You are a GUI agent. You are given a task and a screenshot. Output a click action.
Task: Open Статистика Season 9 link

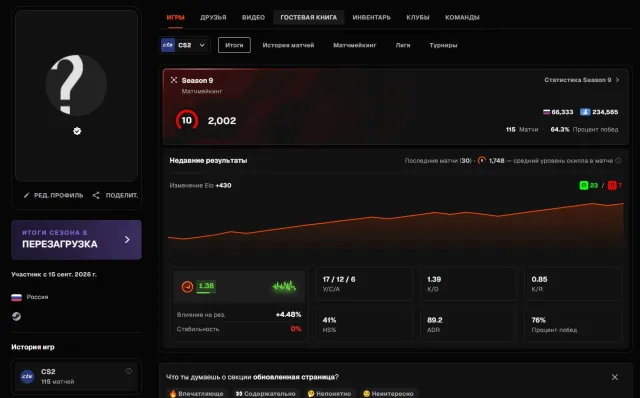point(578,80)
